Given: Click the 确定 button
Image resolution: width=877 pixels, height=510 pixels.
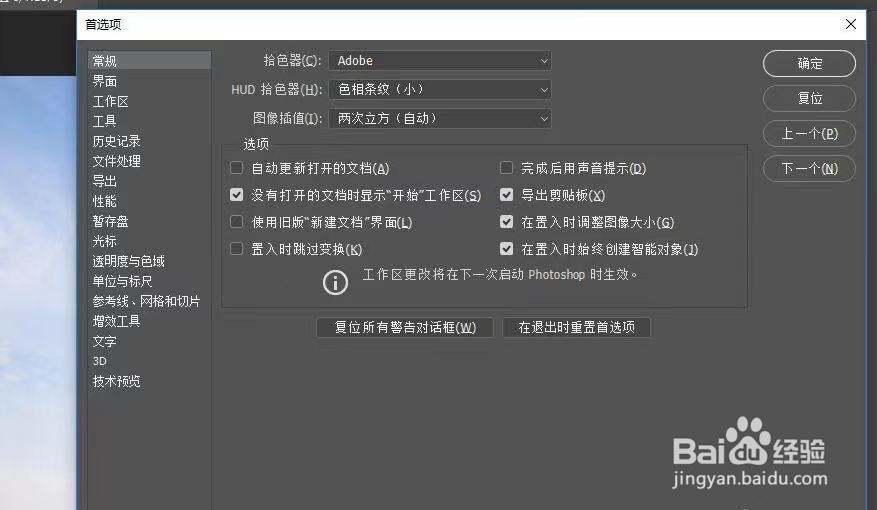Looking at the screenshot, I should click(x=809, y=63).
